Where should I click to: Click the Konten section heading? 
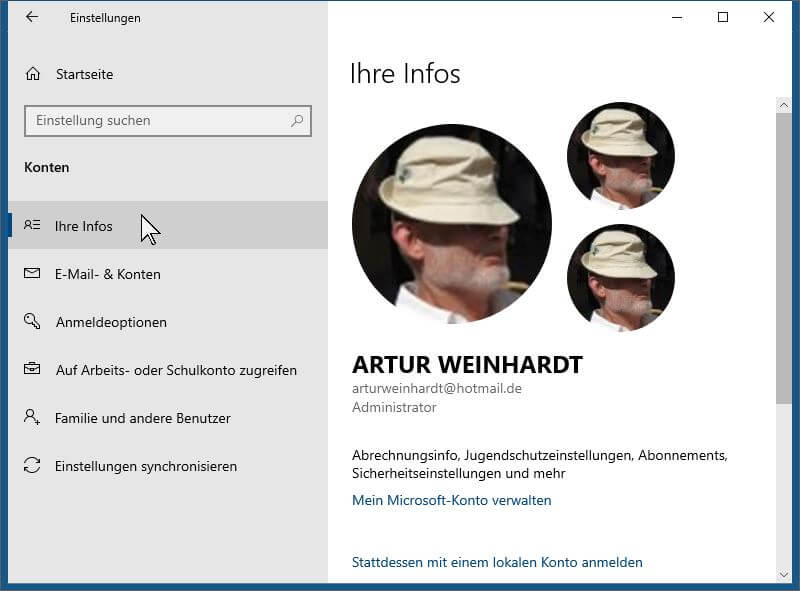[x=46, y=167]
